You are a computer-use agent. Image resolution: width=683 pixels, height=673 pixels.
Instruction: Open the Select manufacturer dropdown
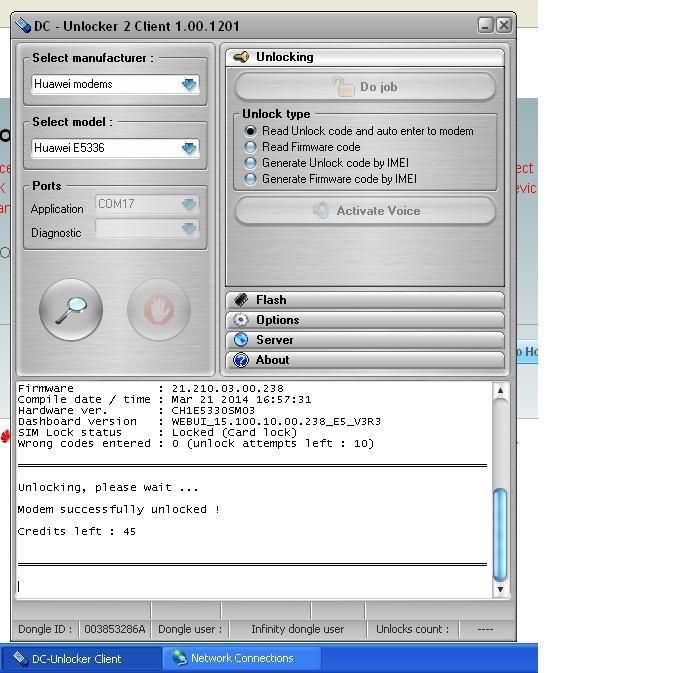coord(189,85)
